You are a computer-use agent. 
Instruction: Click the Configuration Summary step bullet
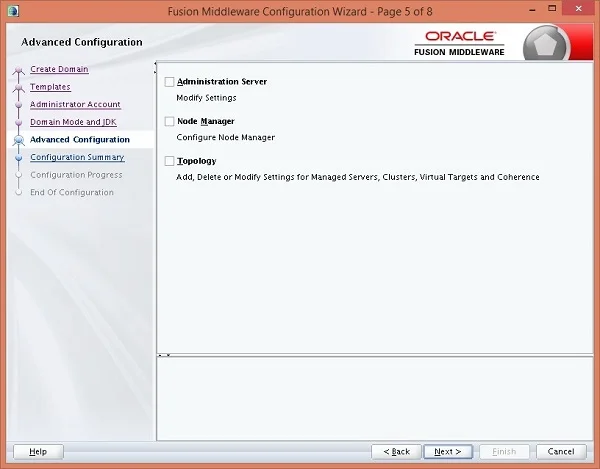coord(18,158)
